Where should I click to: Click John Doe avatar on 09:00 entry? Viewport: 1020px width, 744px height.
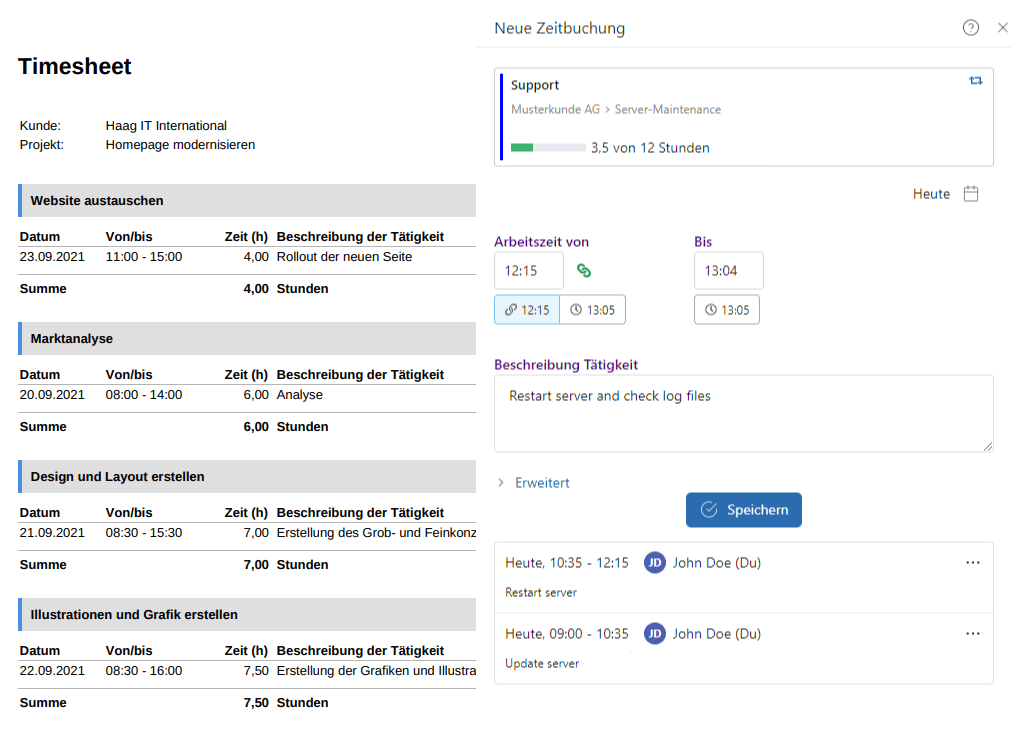(655, 633)
